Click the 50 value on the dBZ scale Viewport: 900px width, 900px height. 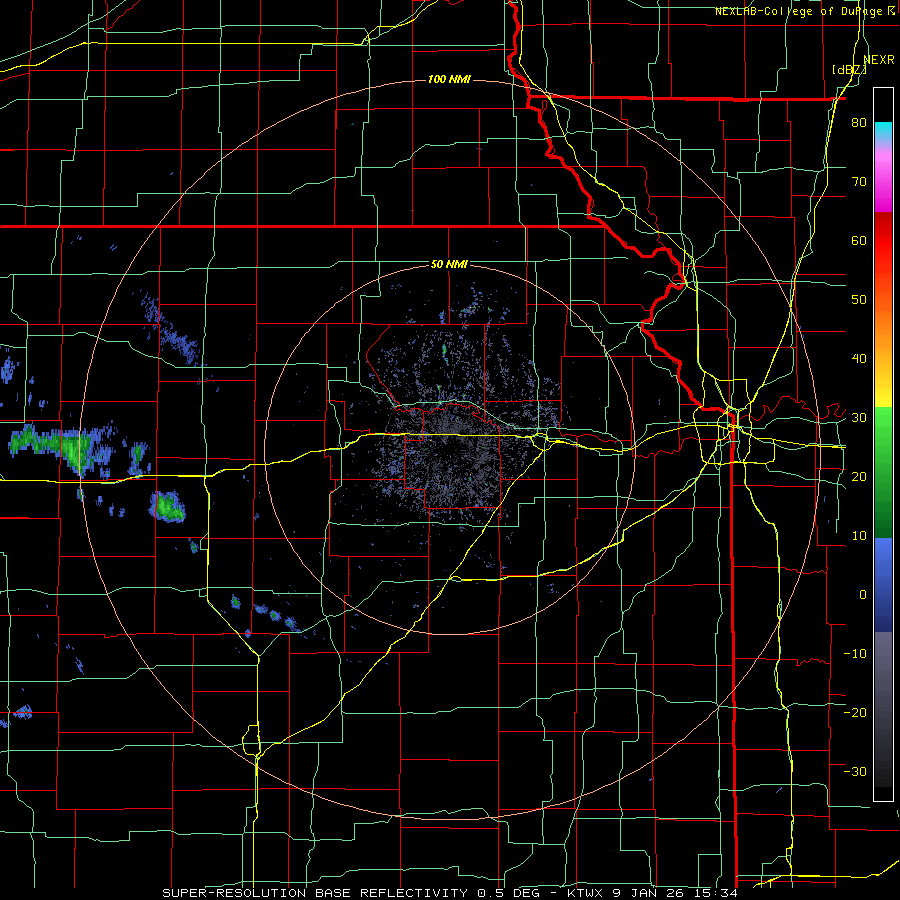coord(859,300)
